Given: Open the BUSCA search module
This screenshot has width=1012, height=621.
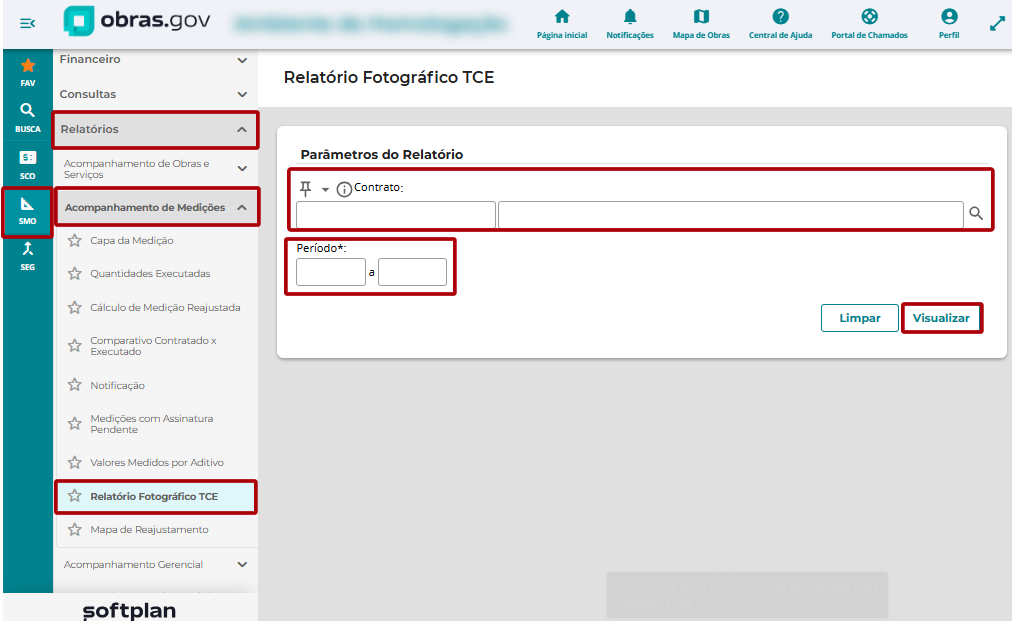Looking at the screenshot, I should coord(28,118).
